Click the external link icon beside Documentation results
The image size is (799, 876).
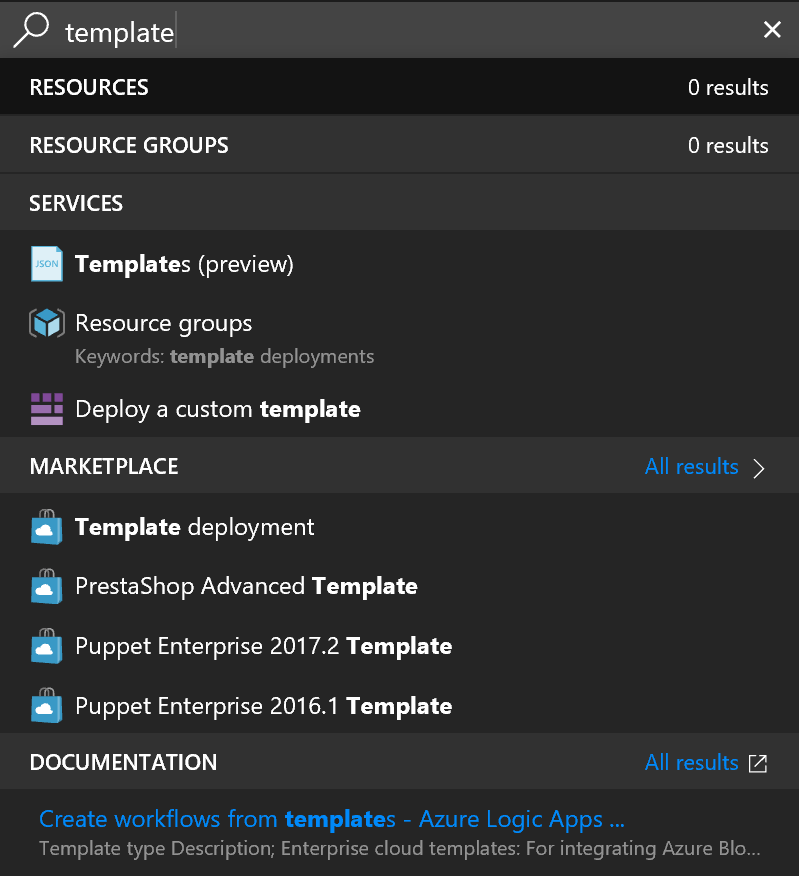(758, 762)
